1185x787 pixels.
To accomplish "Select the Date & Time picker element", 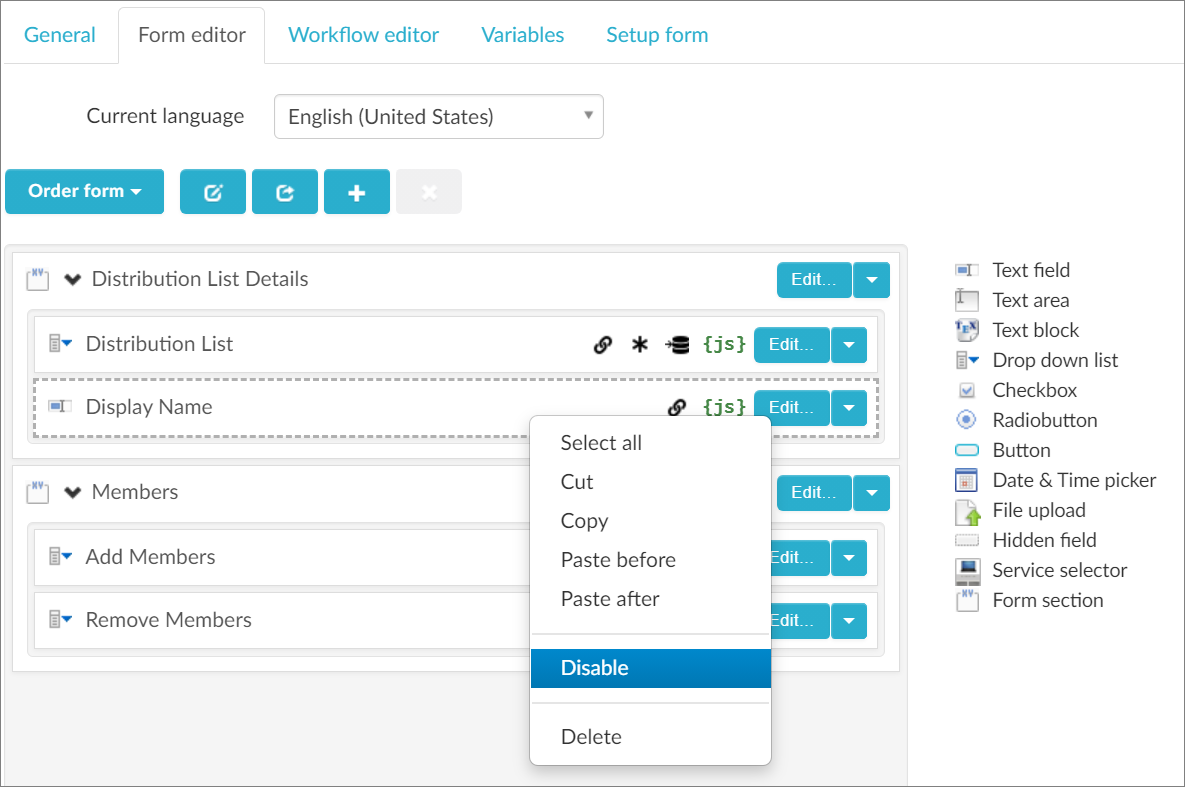I will 1073,480.
